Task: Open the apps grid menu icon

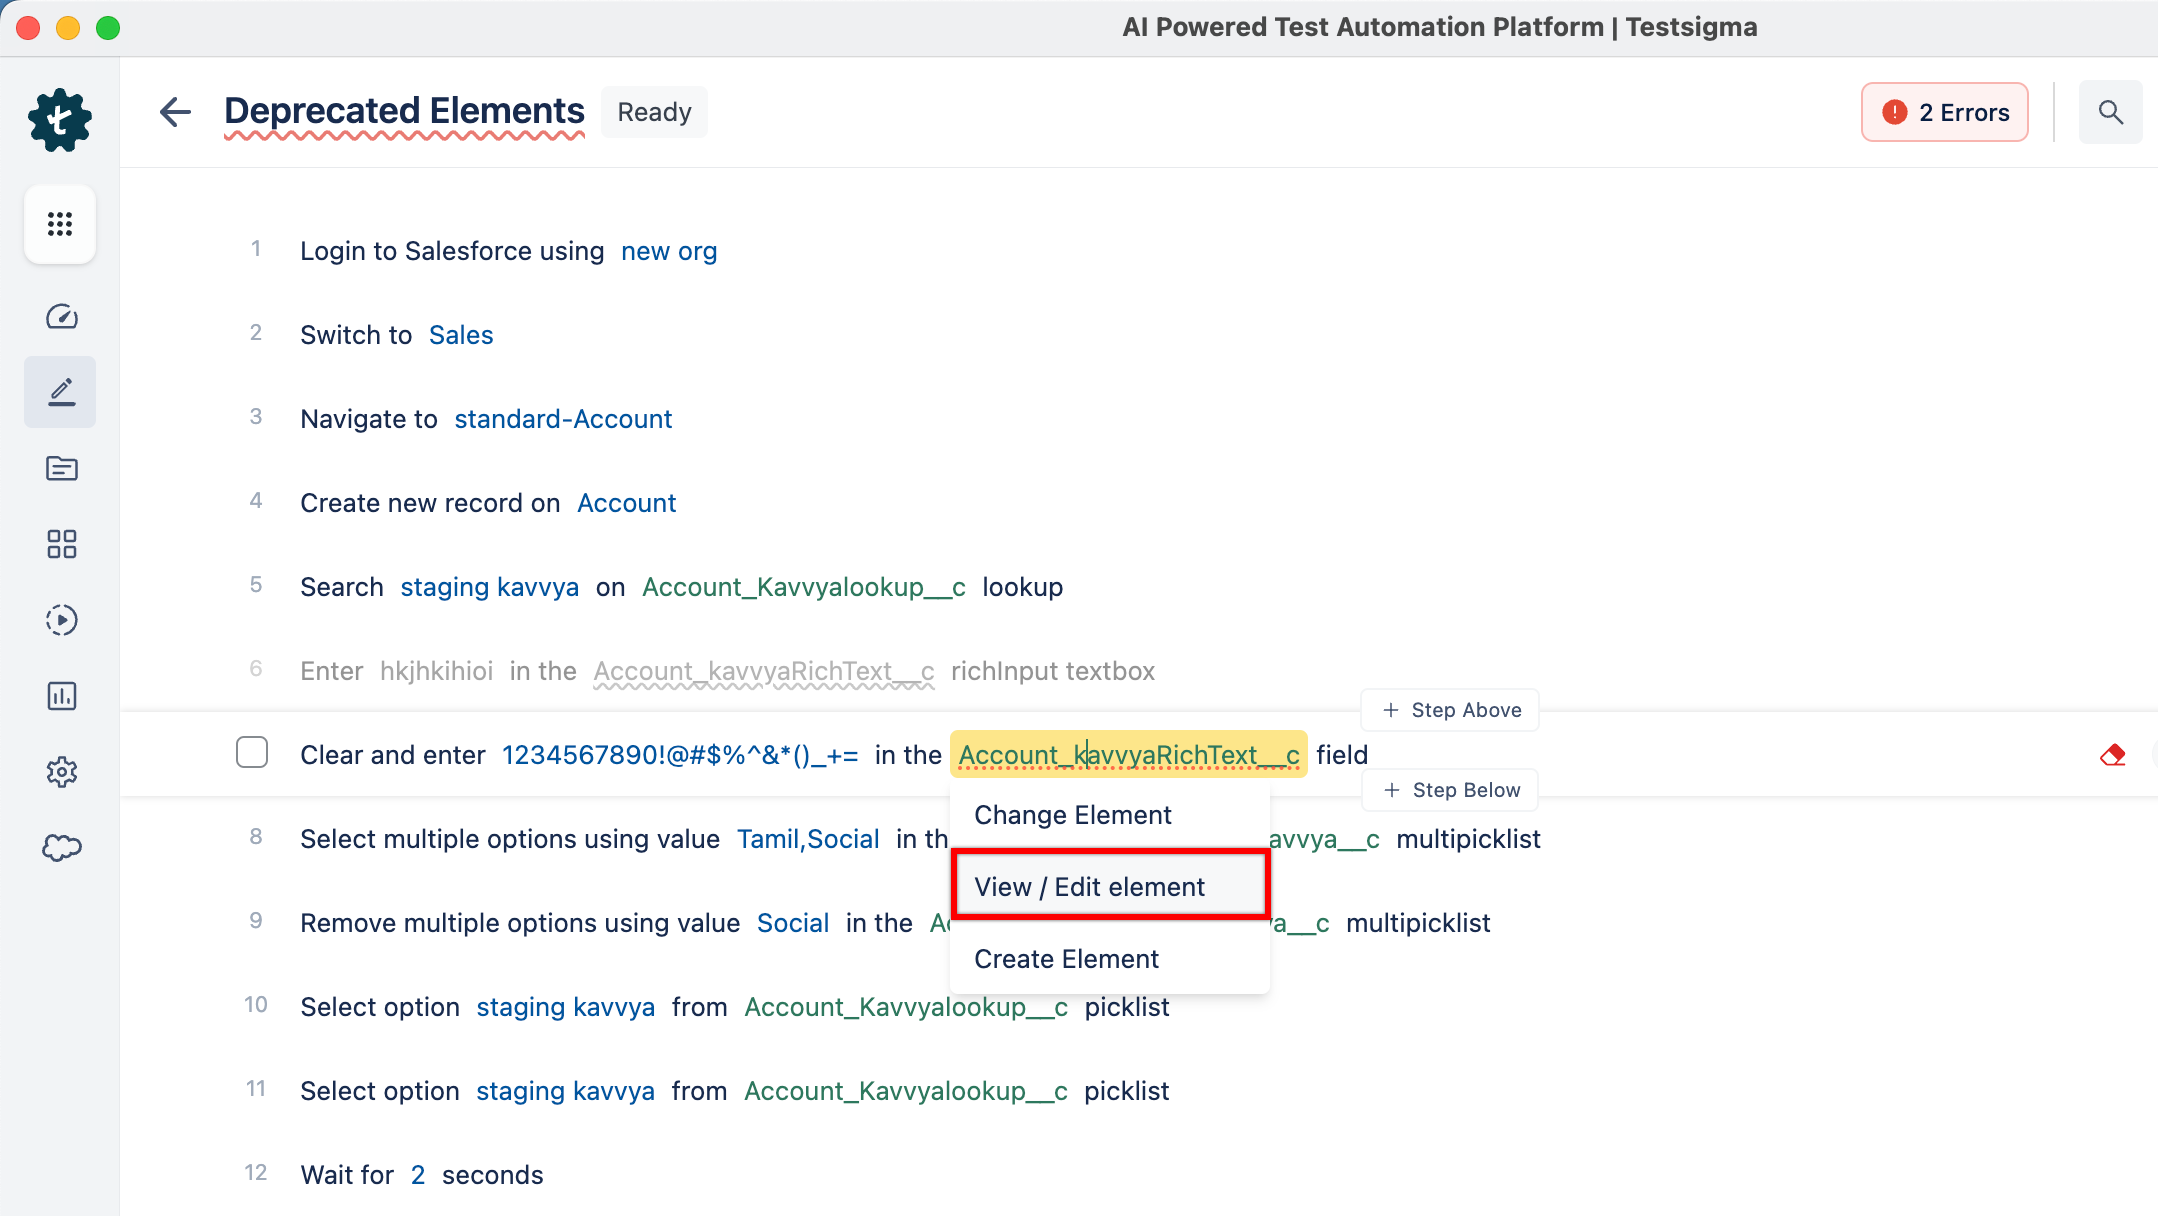Action: click(x=60, y=224)
